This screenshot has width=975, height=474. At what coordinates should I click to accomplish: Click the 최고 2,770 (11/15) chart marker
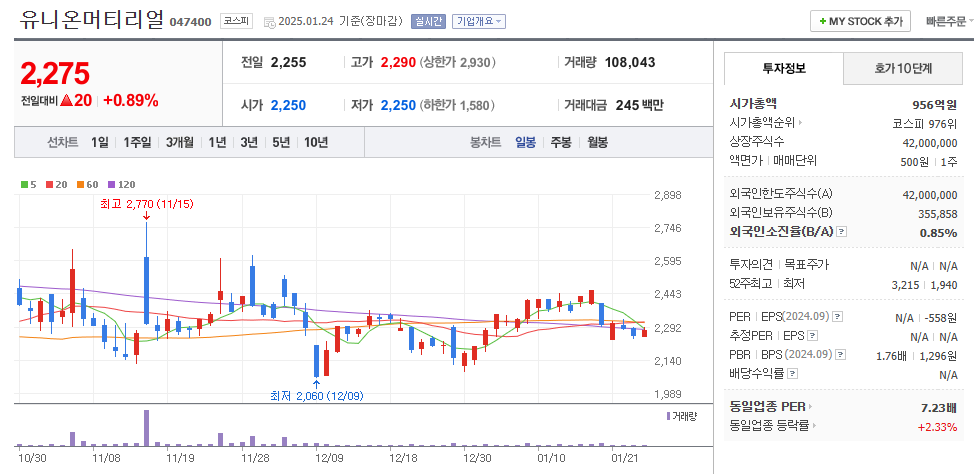tap(147, 204)
